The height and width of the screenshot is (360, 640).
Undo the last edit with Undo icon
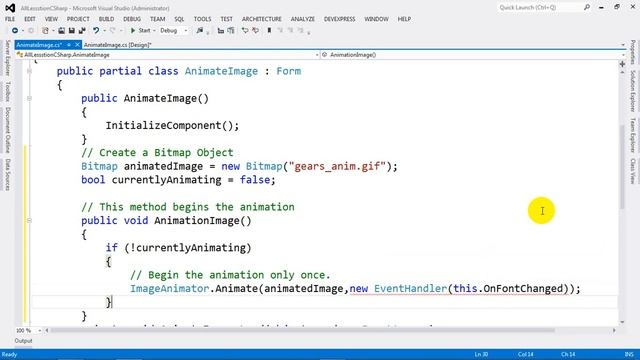click(96, 31)
